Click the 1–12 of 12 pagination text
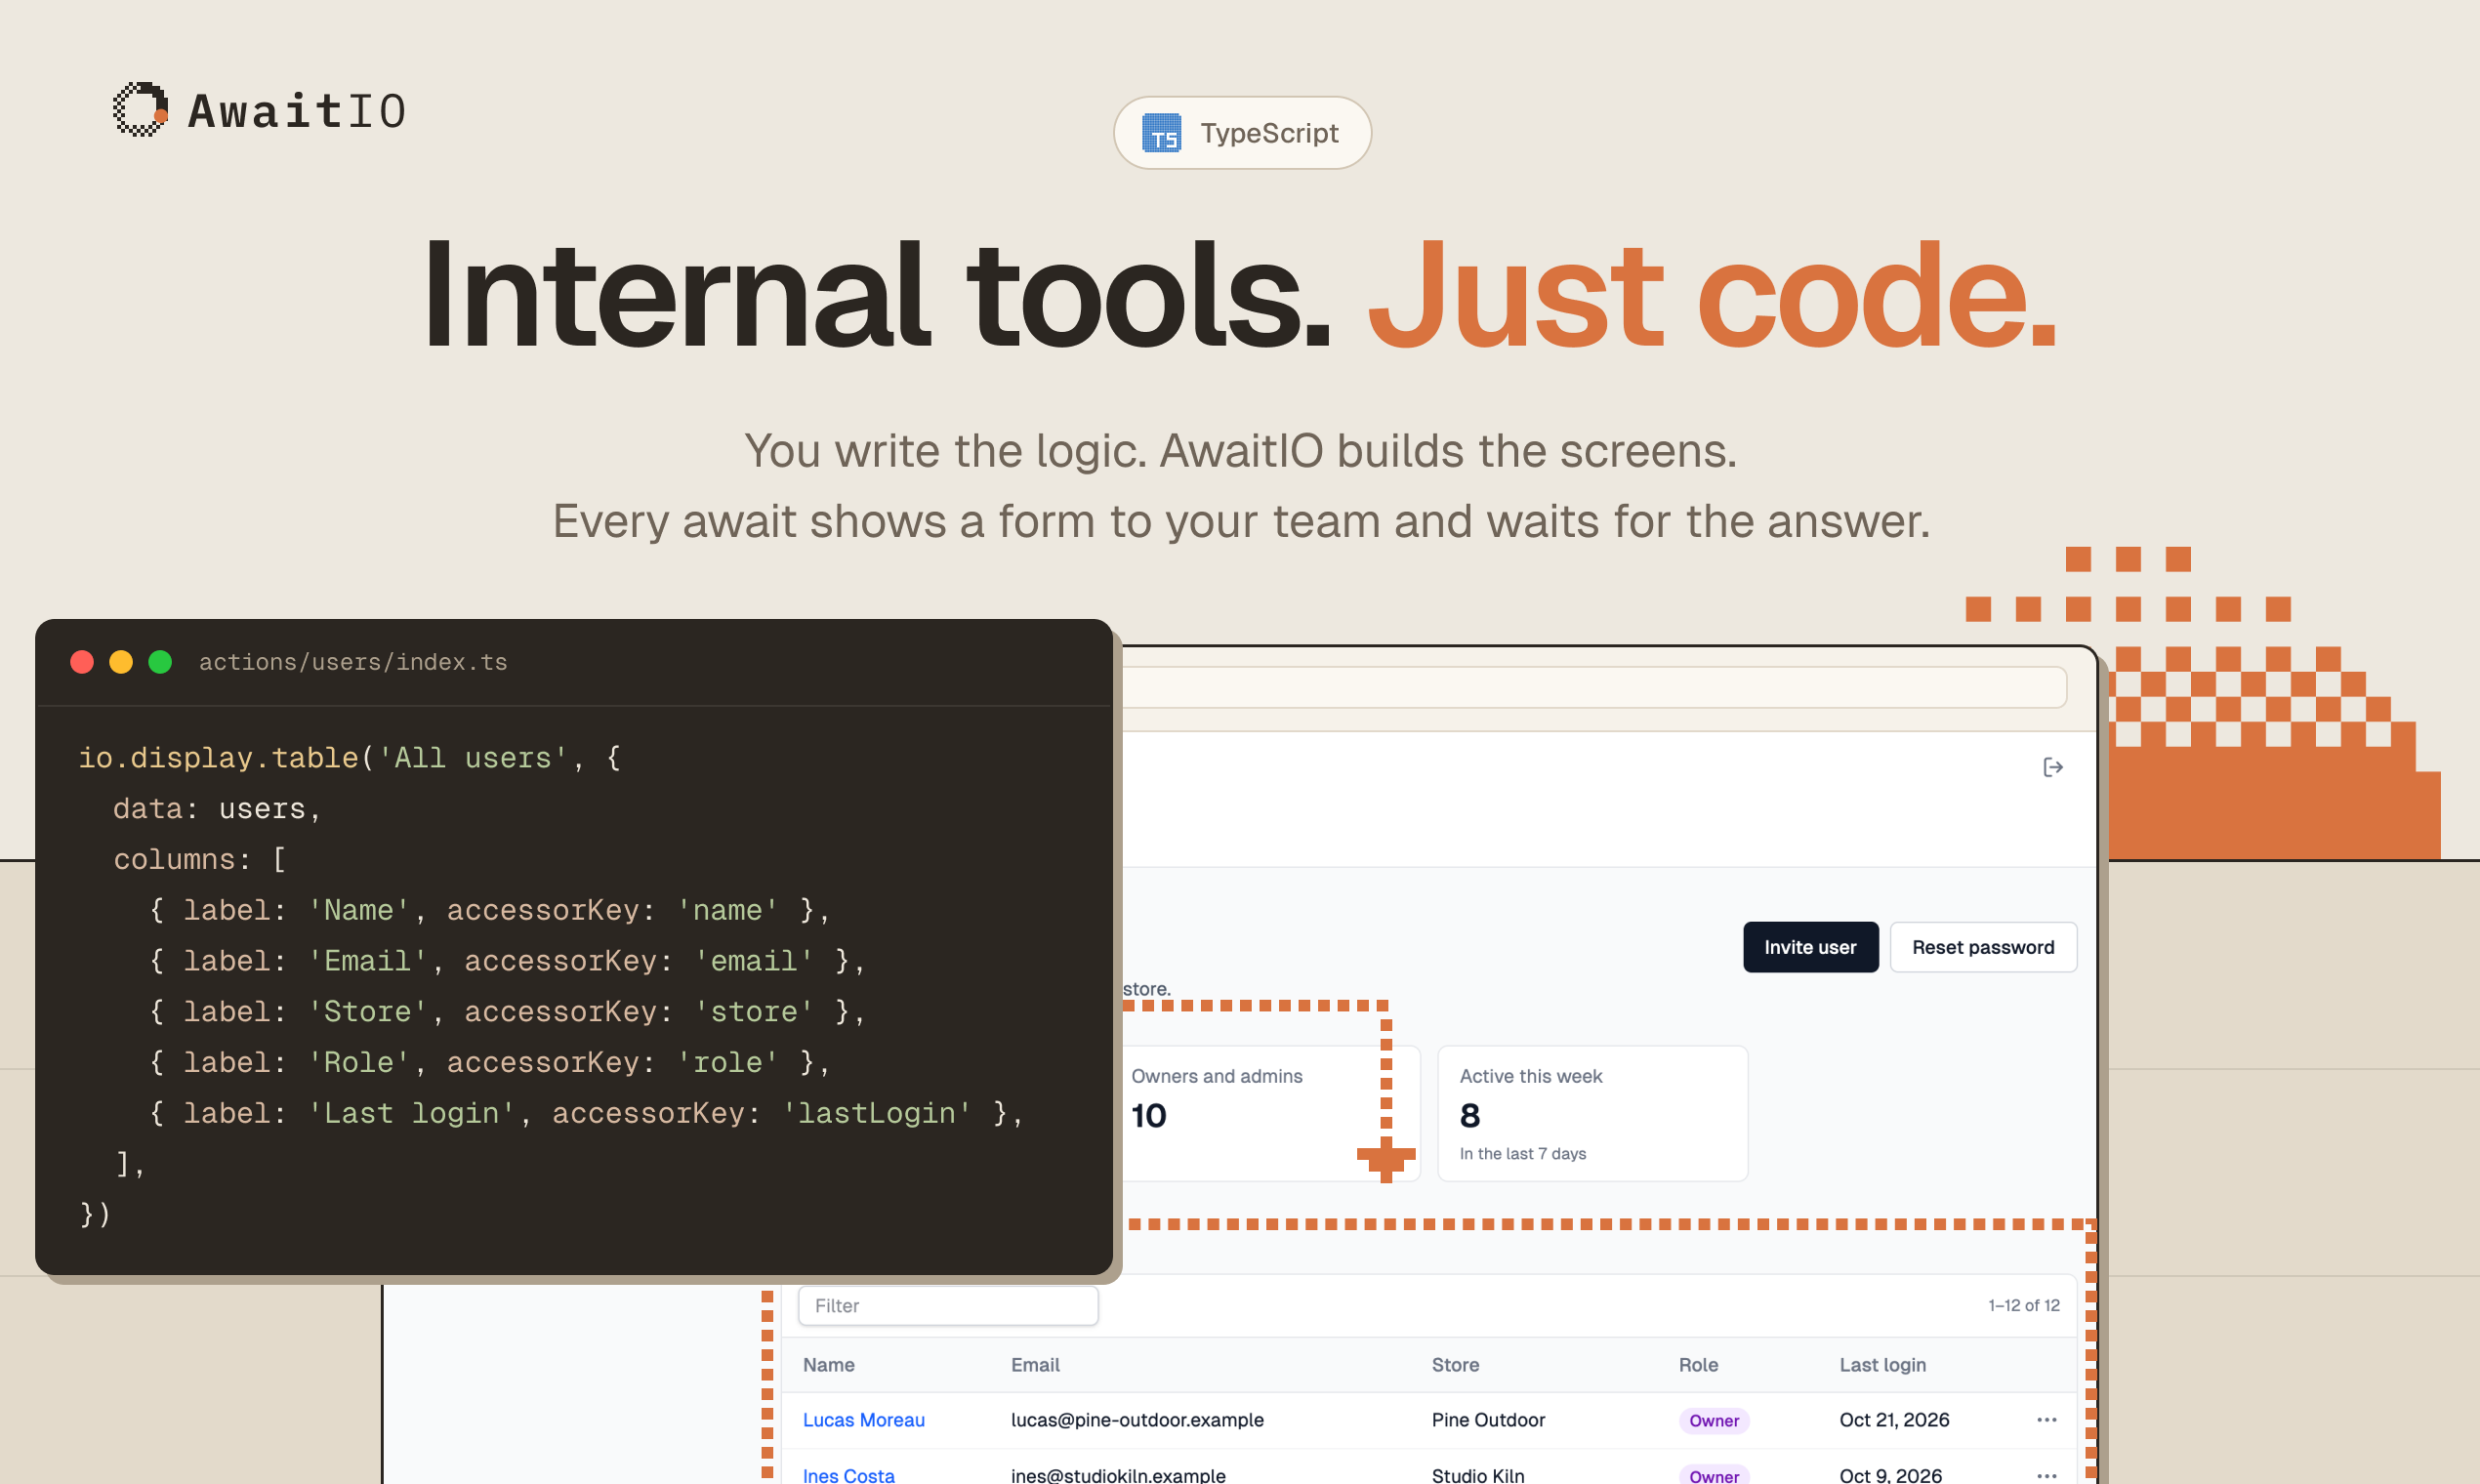Screen dimensions: 2480x1484 click(2023, 1305)
